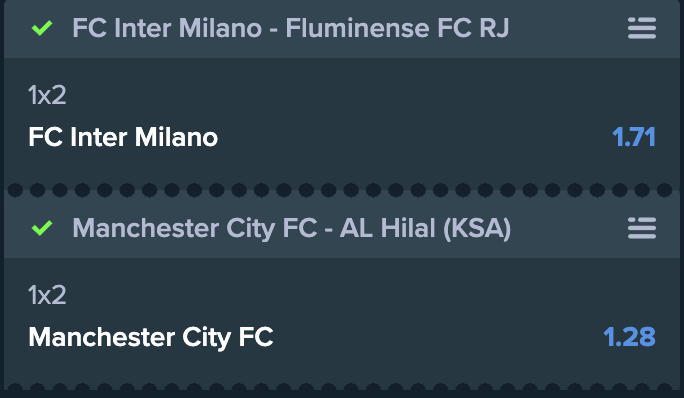Click the green checkmark beside Manchester City match
The image size is (684, 398).
[42, 228]
